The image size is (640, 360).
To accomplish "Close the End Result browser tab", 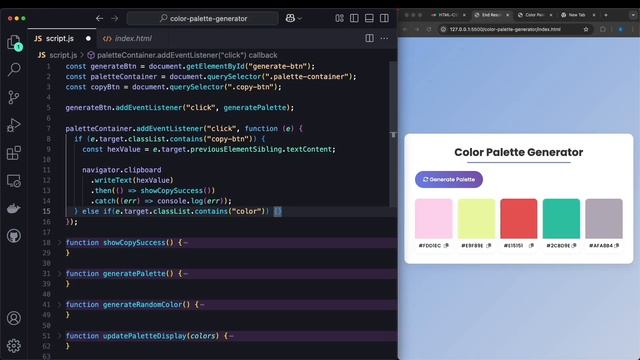I will (508, 15).
